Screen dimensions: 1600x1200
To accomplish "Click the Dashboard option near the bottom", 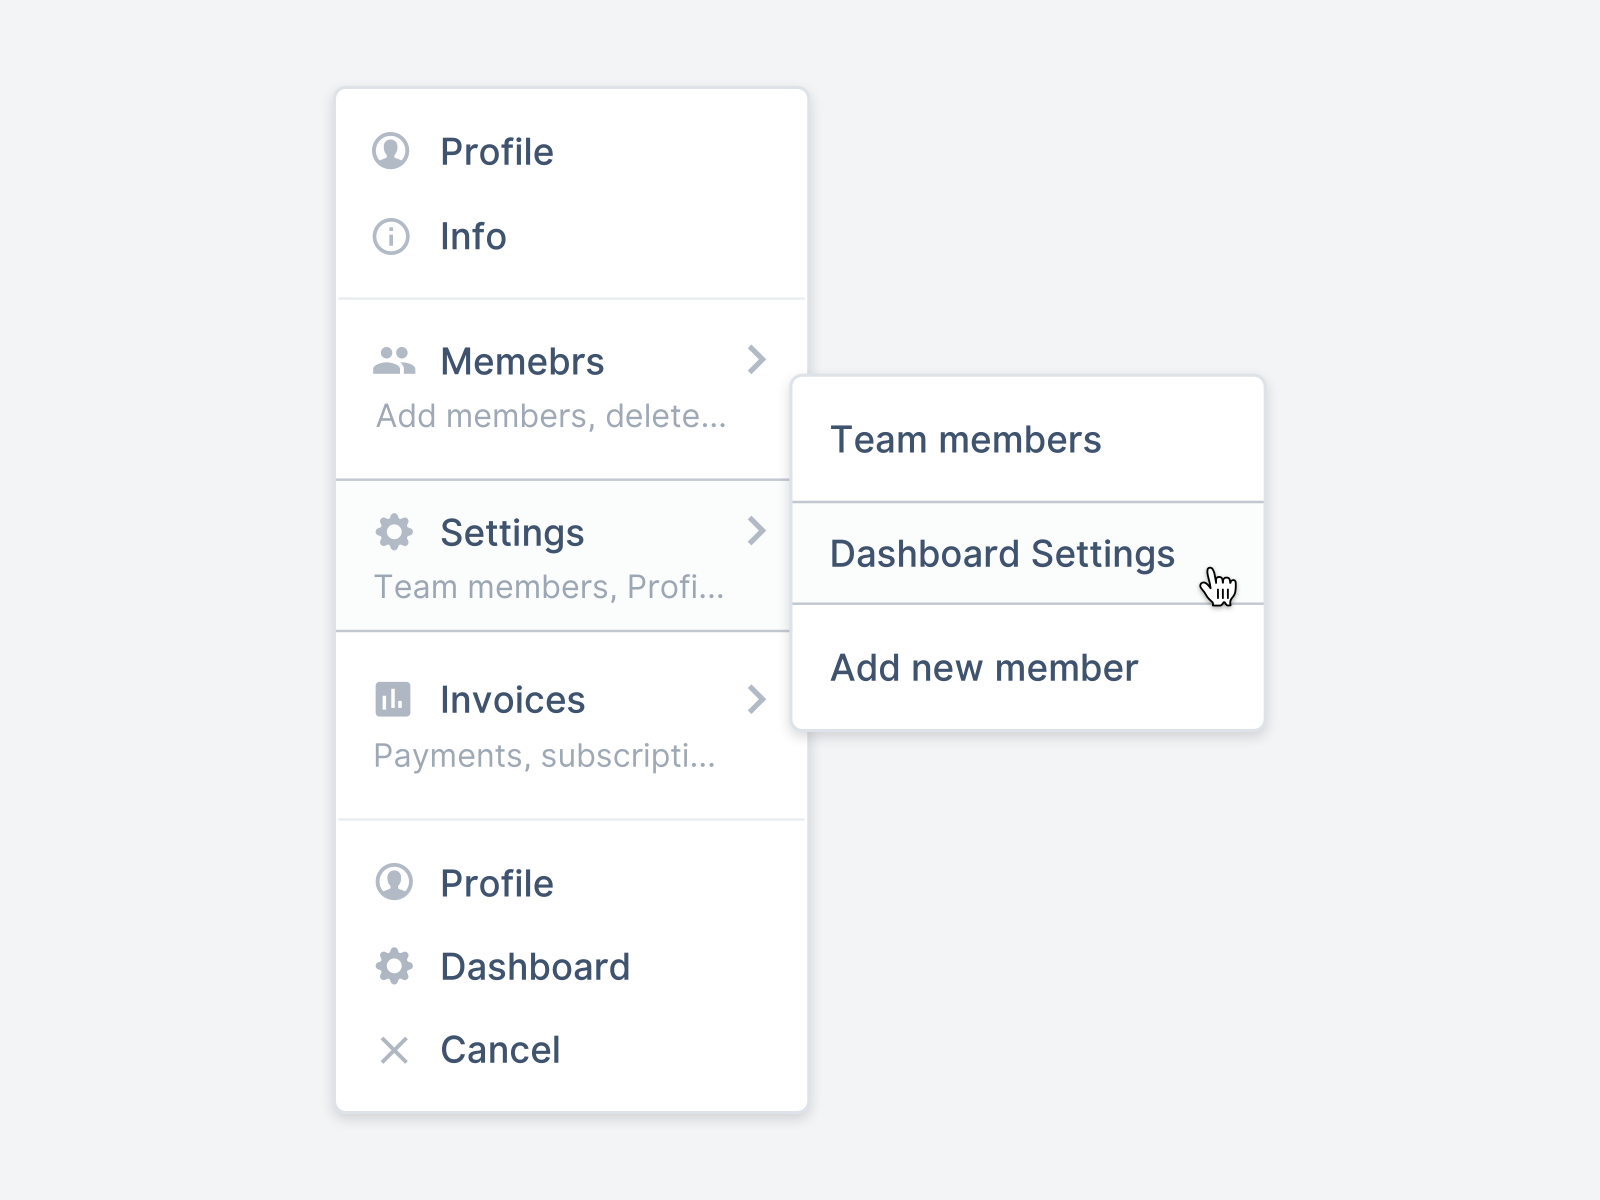I will tap(535, 966).
